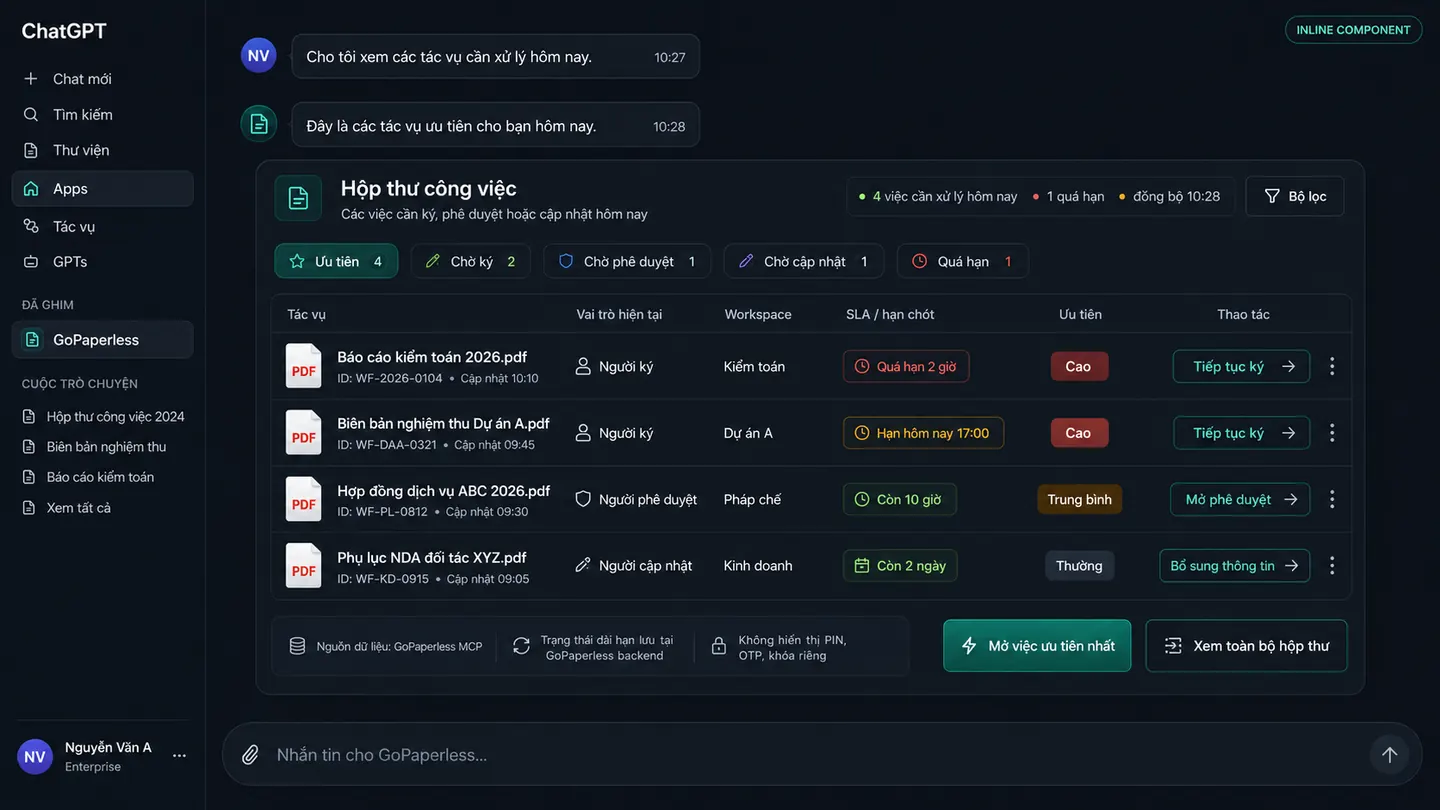Viewport: 1440px width, 810px height.
Task: Click the paperclip attach icon
Action: tap(251, 755)
